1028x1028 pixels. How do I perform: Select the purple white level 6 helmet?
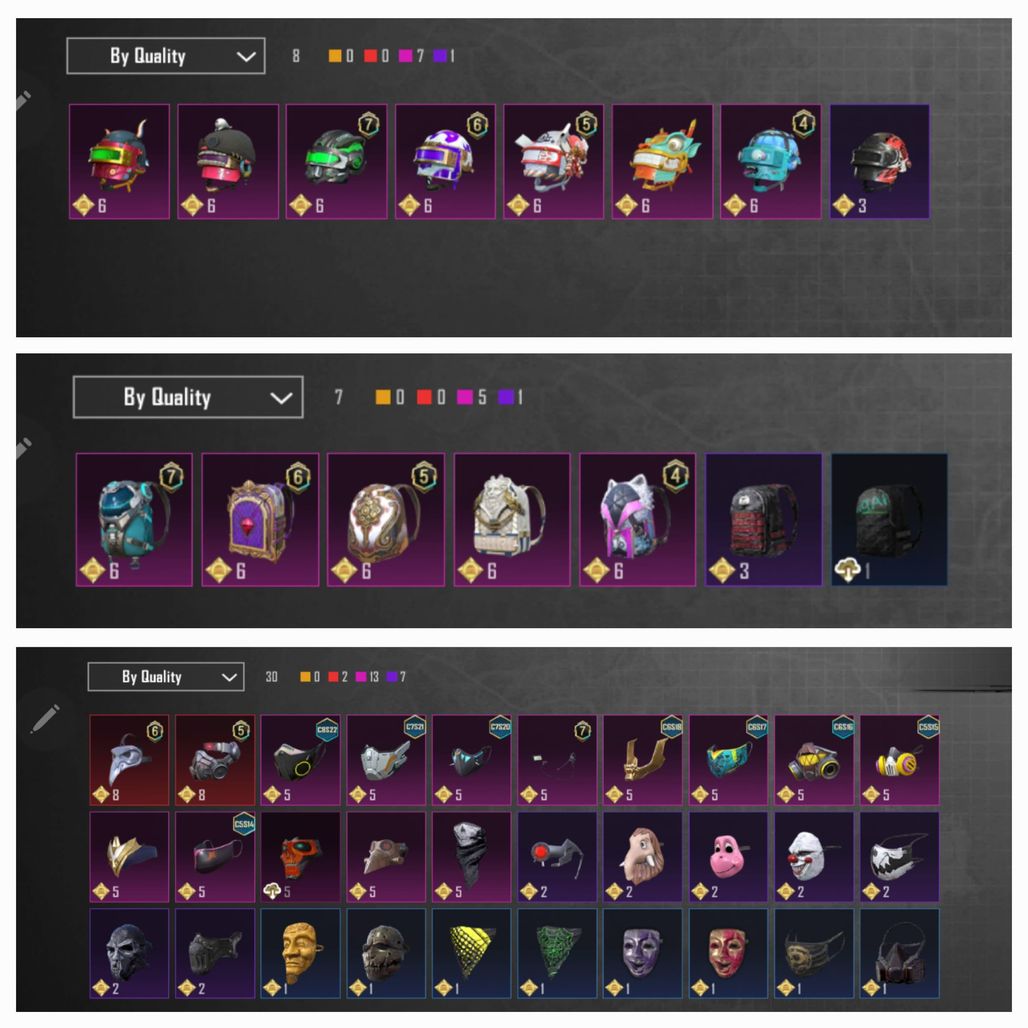click(x=445, y=161)
